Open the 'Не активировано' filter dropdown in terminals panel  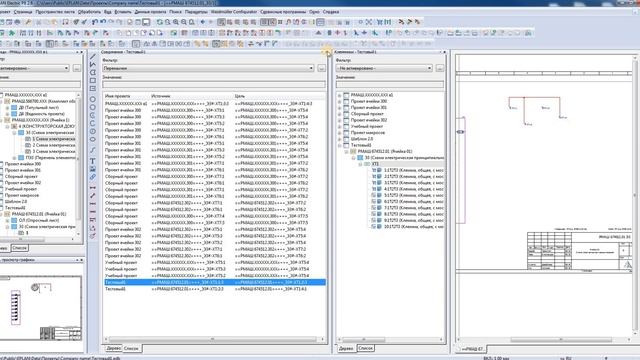429,68
